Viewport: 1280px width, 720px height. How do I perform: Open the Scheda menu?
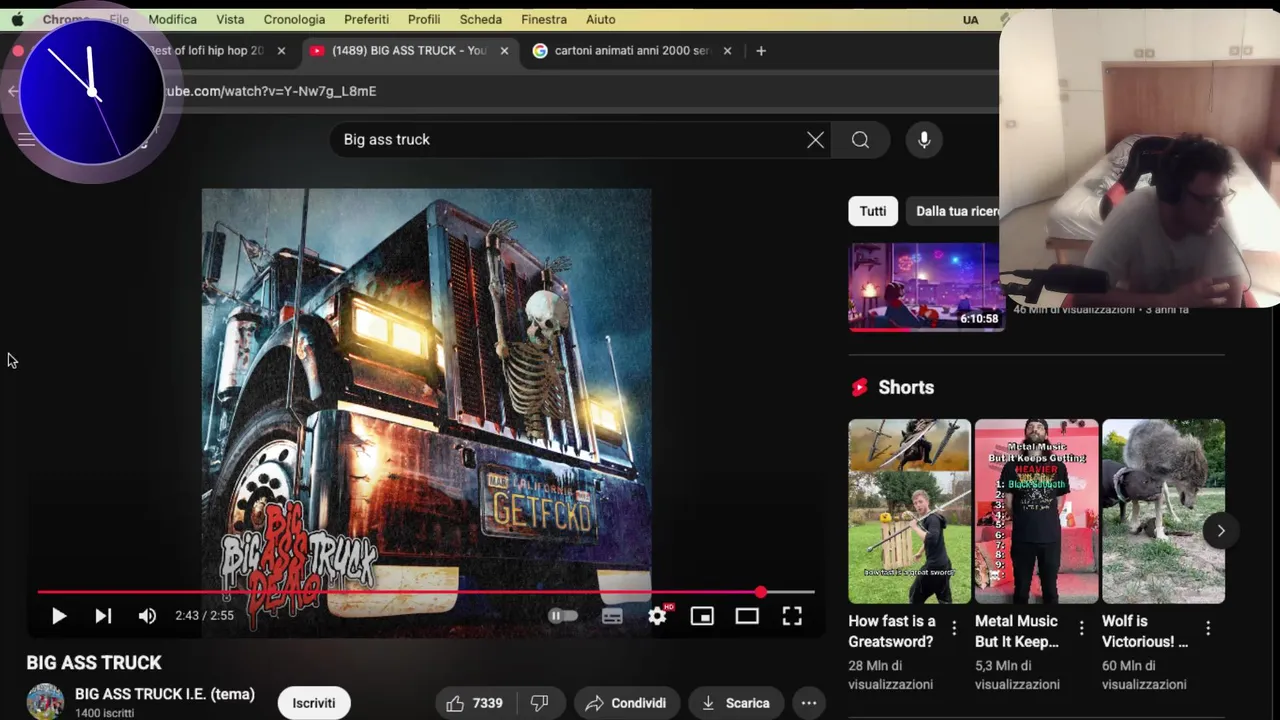tap(481, 19)
